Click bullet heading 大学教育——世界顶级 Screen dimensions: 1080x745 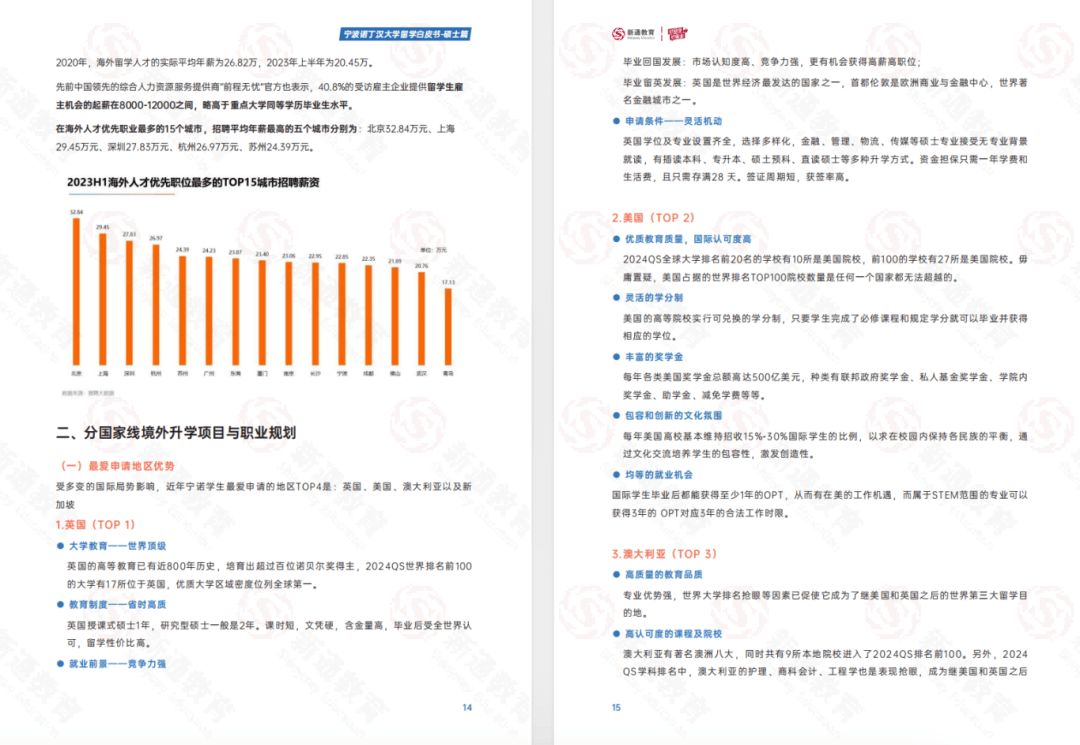tap(117, 546)
